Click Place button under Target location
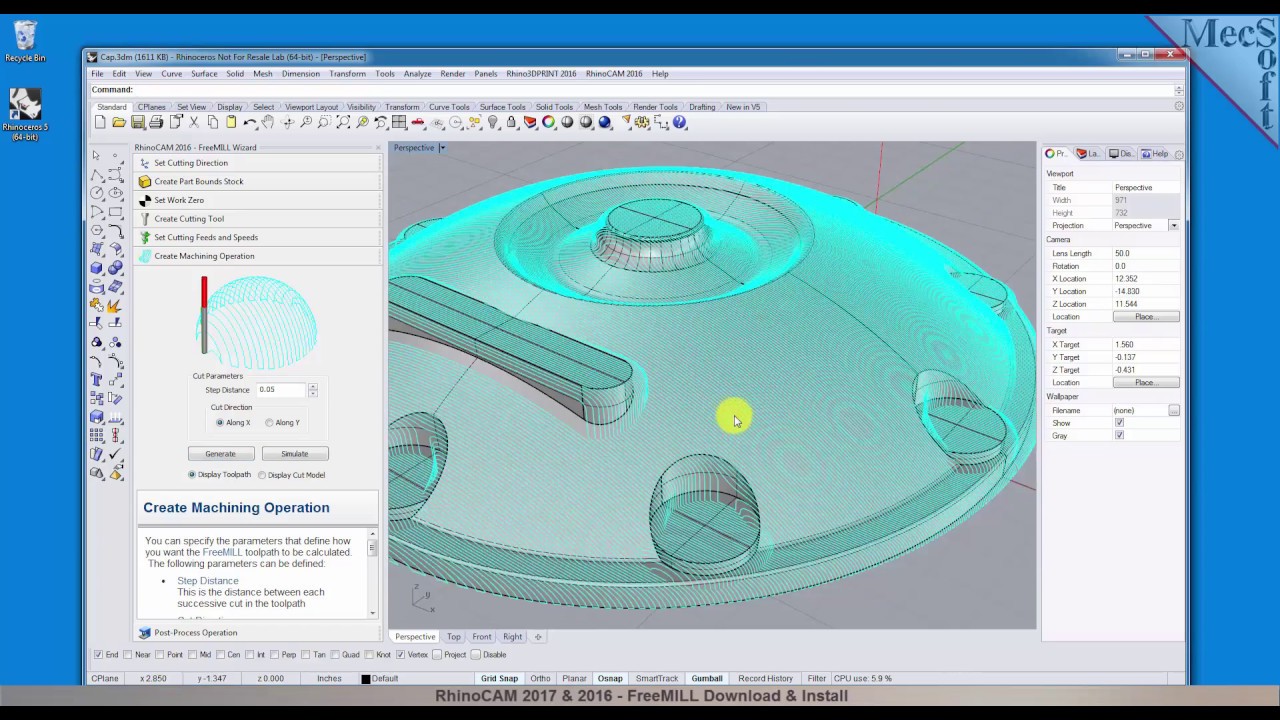Image resolution: width=1280 pixels, height=720 pixels. 1145,383
